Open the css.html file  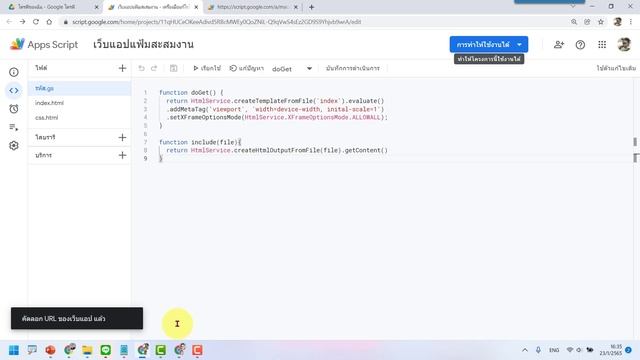click(x=80, y=118)
